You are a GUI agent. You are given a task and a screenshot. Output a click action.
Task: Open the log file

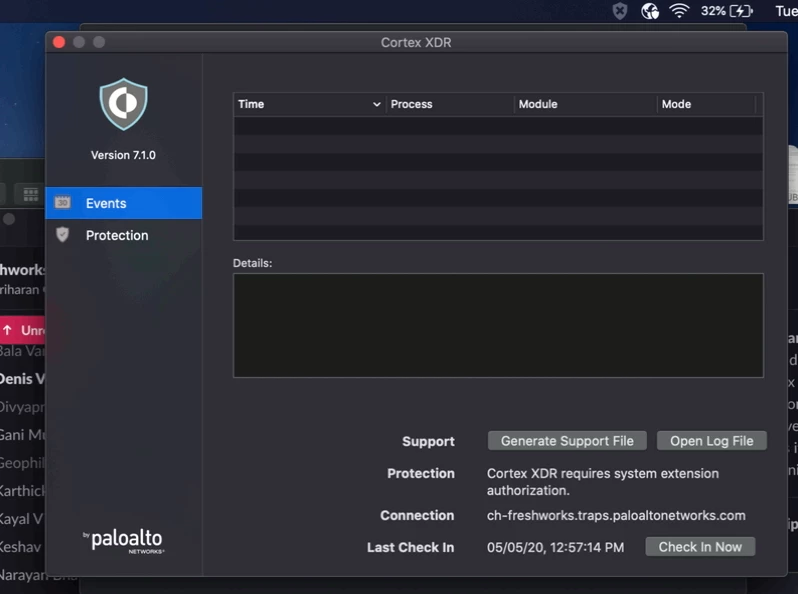click(711, 441)
